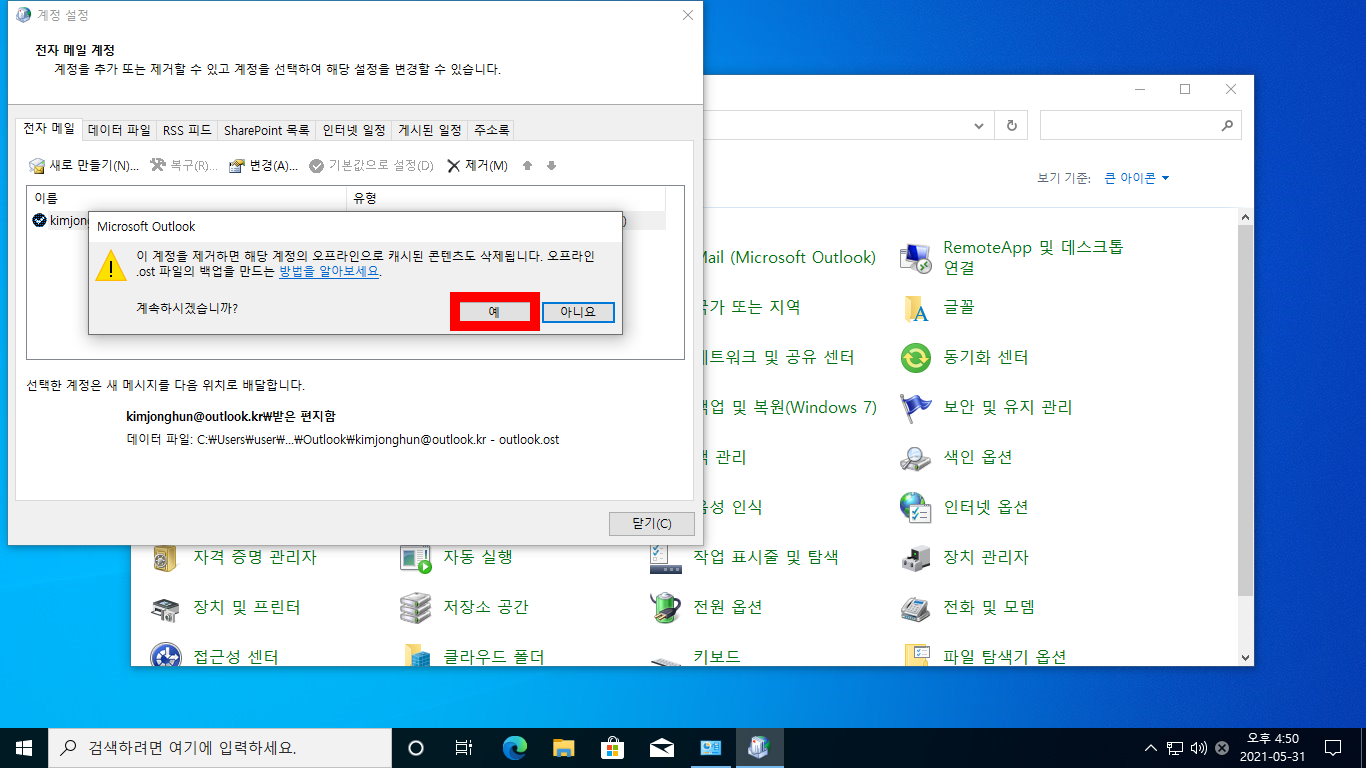Open 전화 및 모뎀 in Control Panel
The height and width of the screenshot is (768, 1366).
tap(967, 607)
